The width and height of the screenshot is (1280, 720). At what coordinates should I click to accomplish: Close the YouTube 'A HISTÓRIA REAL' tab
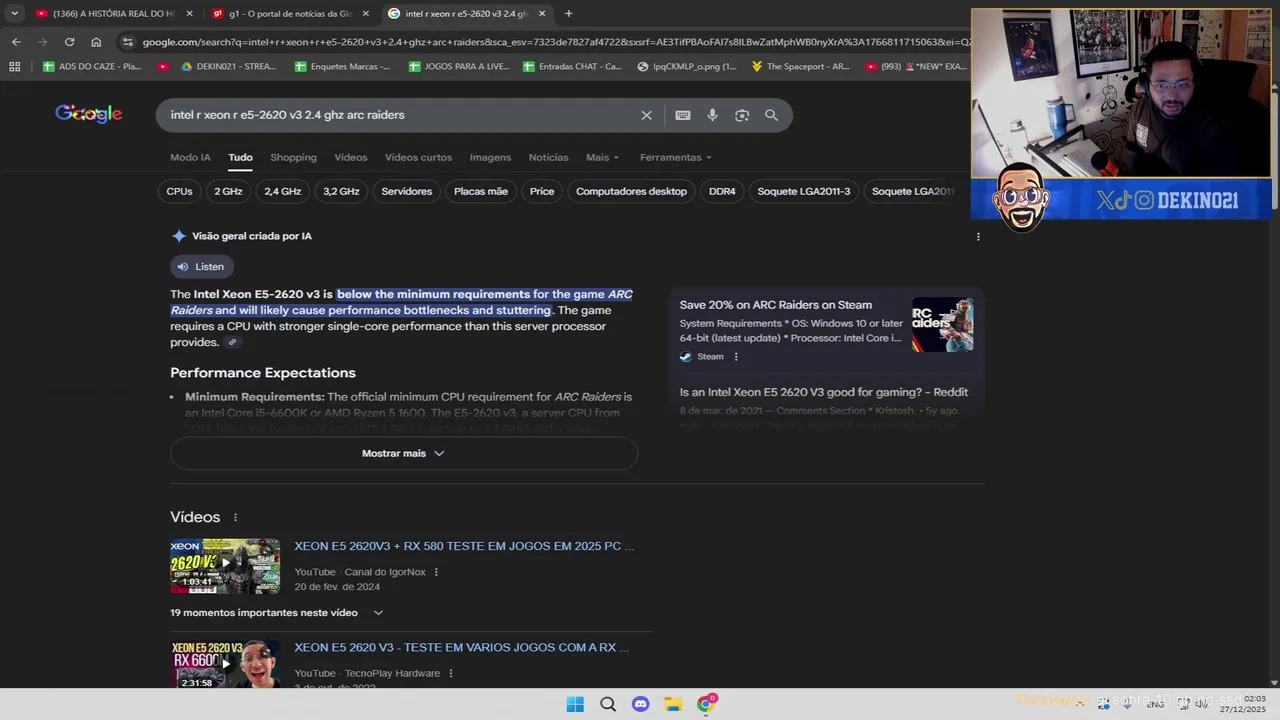click(x=189, y=14)
